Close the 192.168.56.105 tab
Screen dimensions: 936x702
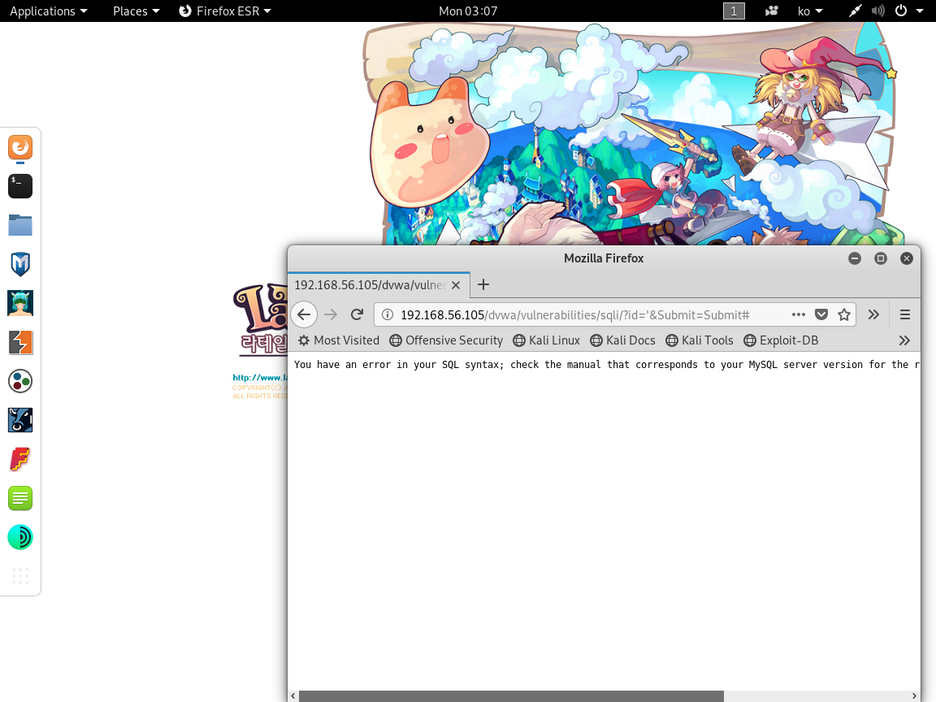tap(456, 285)
